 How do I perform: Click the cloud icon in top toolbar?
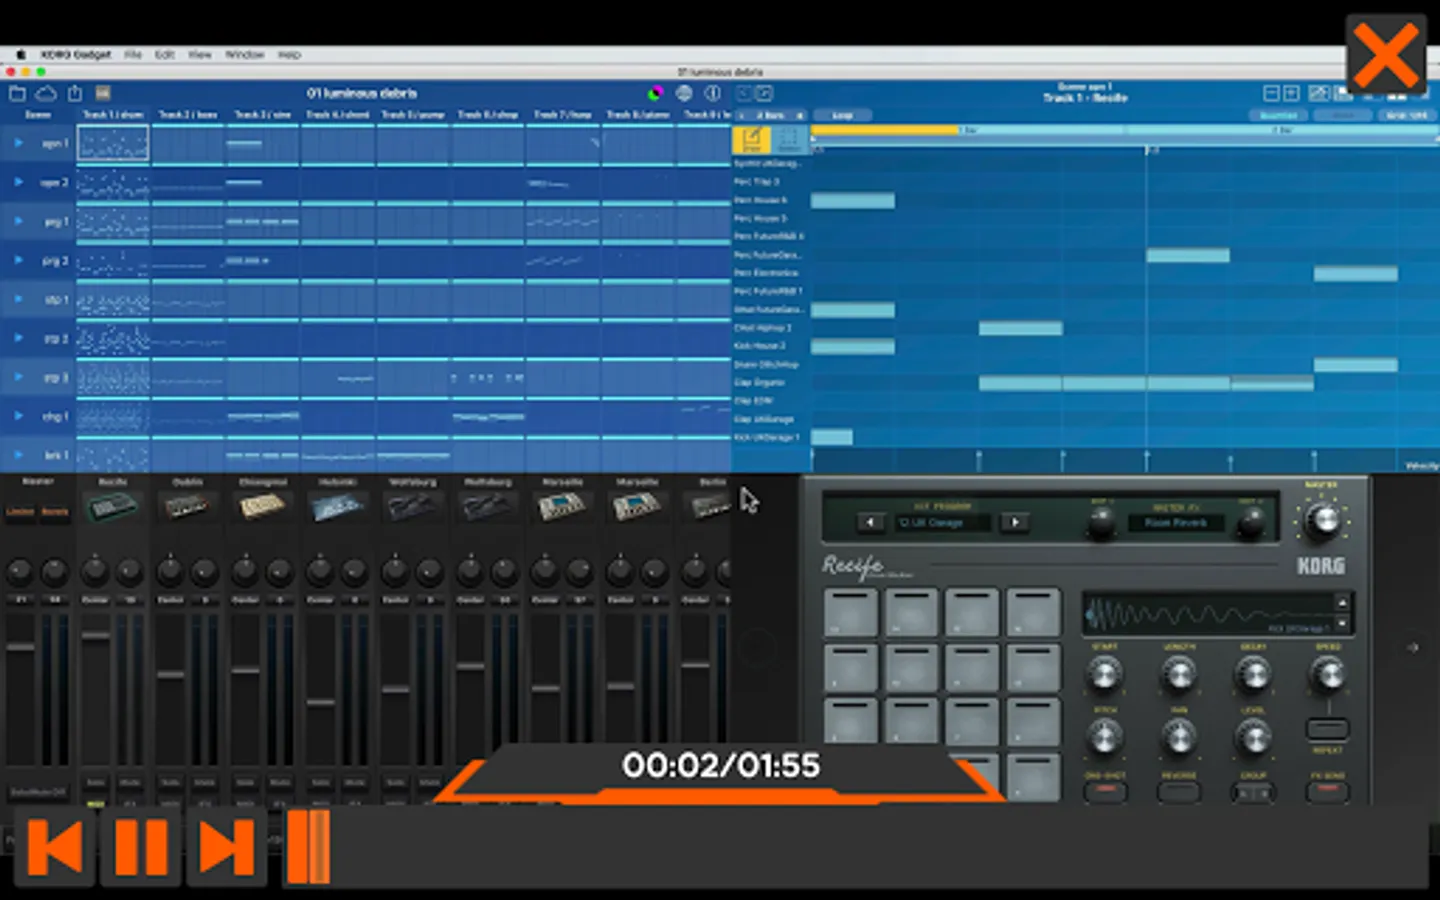(x=46, y=93)
